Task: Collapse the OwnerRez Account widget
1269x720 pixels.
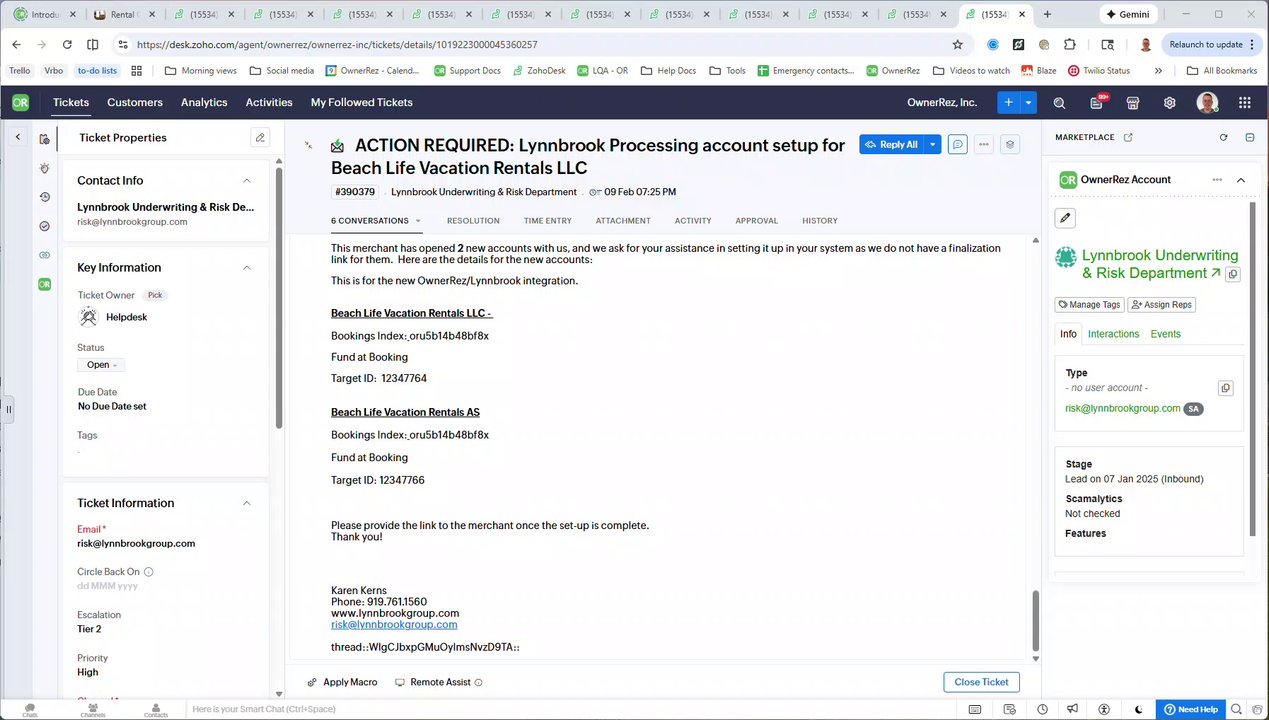Action: (1241, 180)
